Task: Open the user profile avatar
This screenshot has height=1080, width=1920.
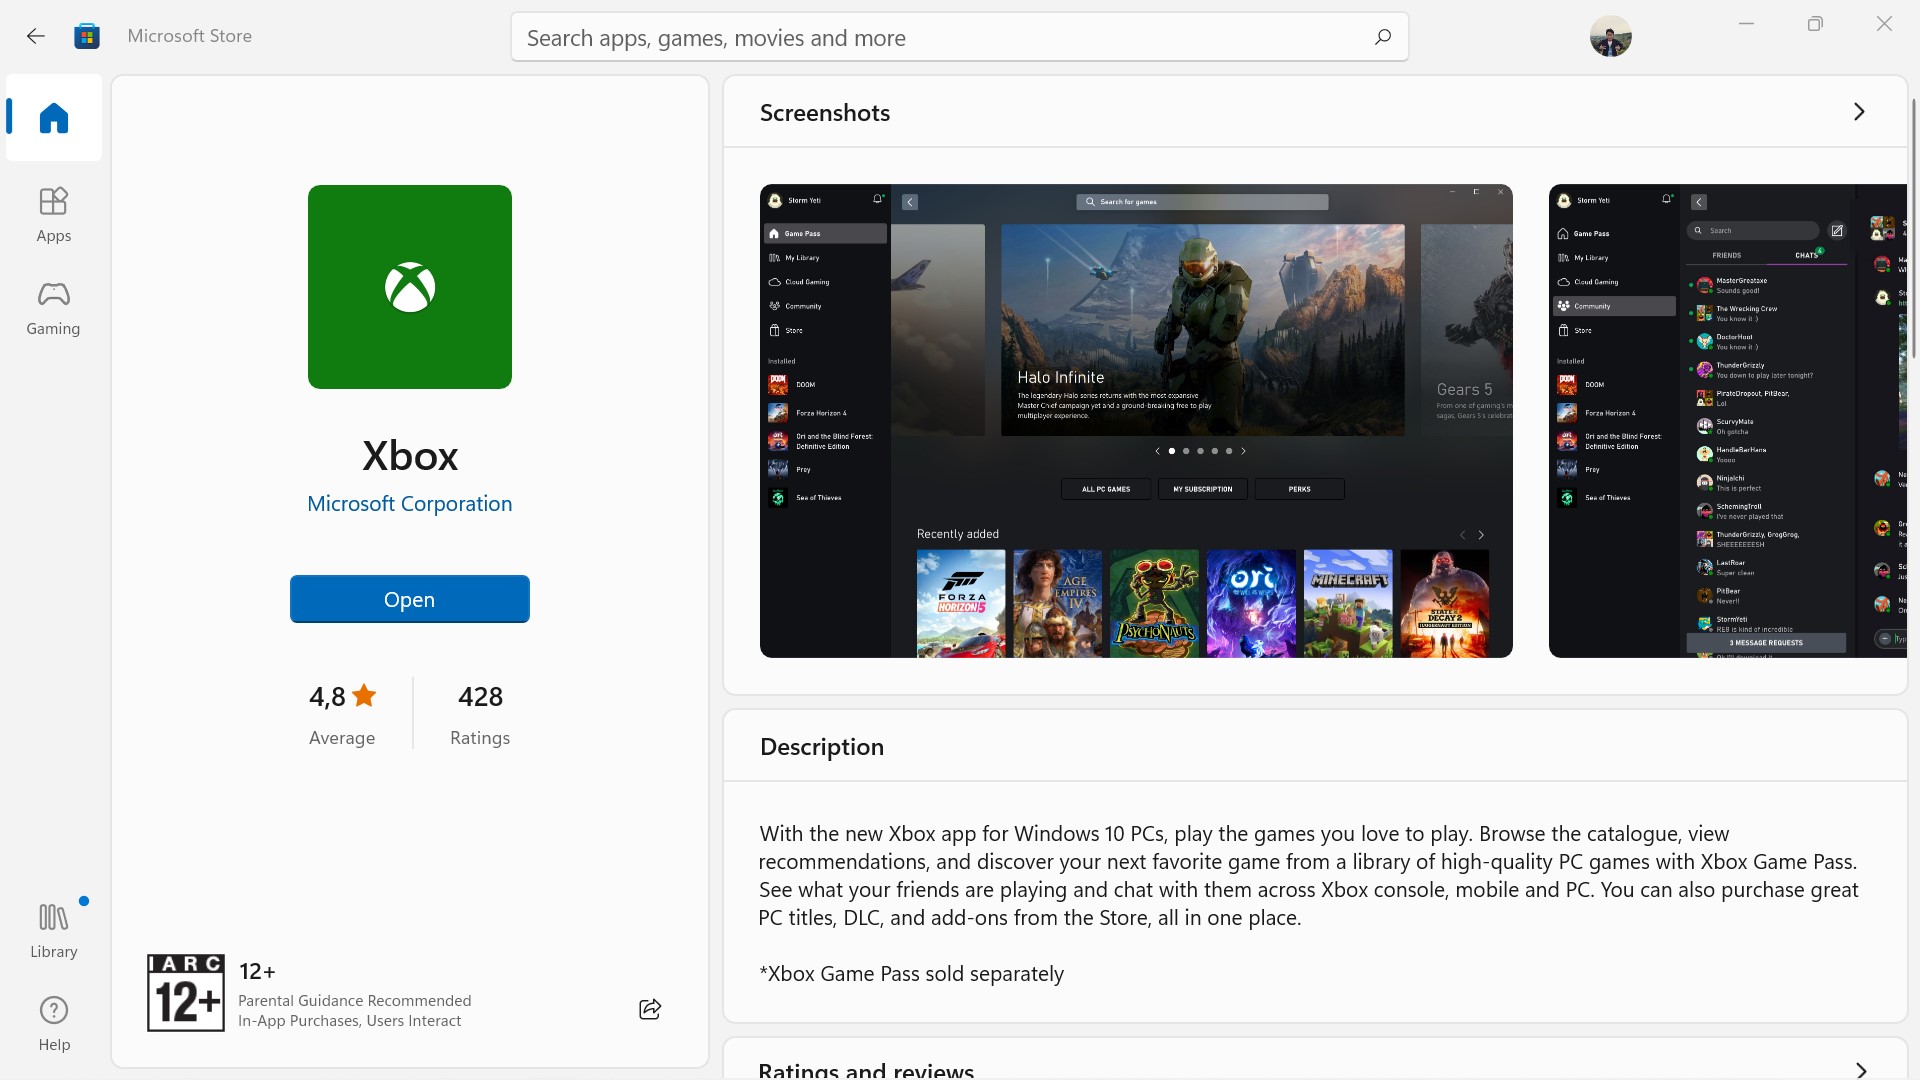Action: 1610,36
